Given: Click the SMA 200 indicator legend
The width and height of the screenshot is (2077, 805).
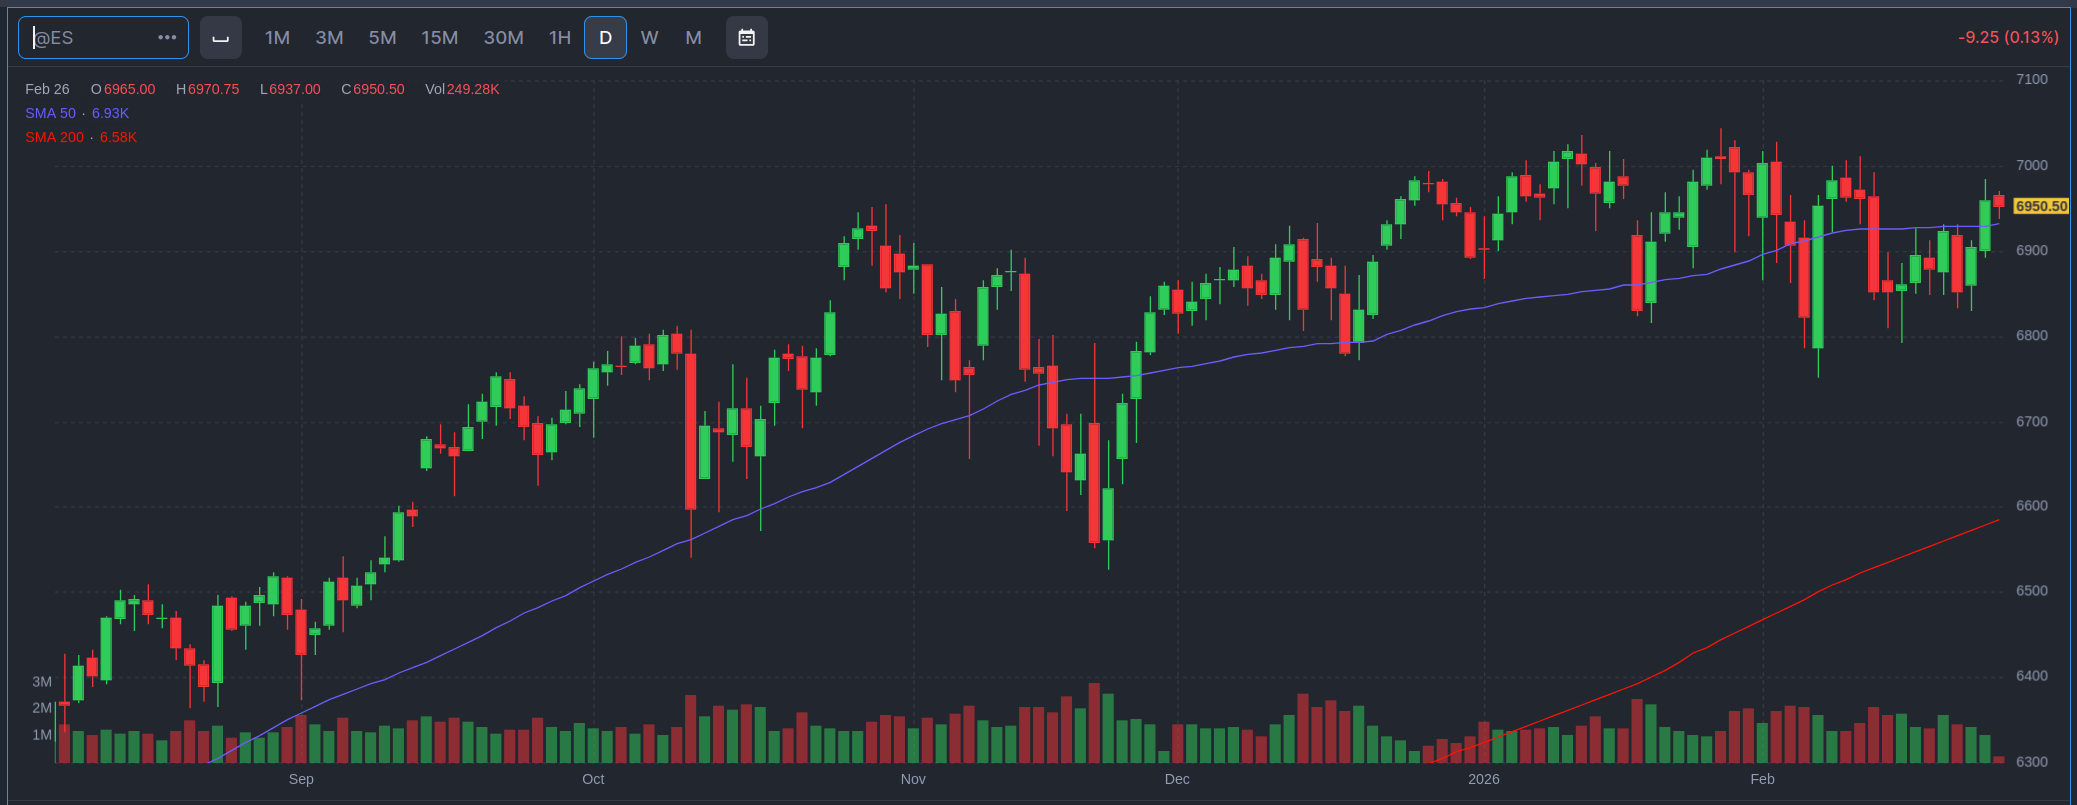Looking at the screenshot, I should point(81,137).
